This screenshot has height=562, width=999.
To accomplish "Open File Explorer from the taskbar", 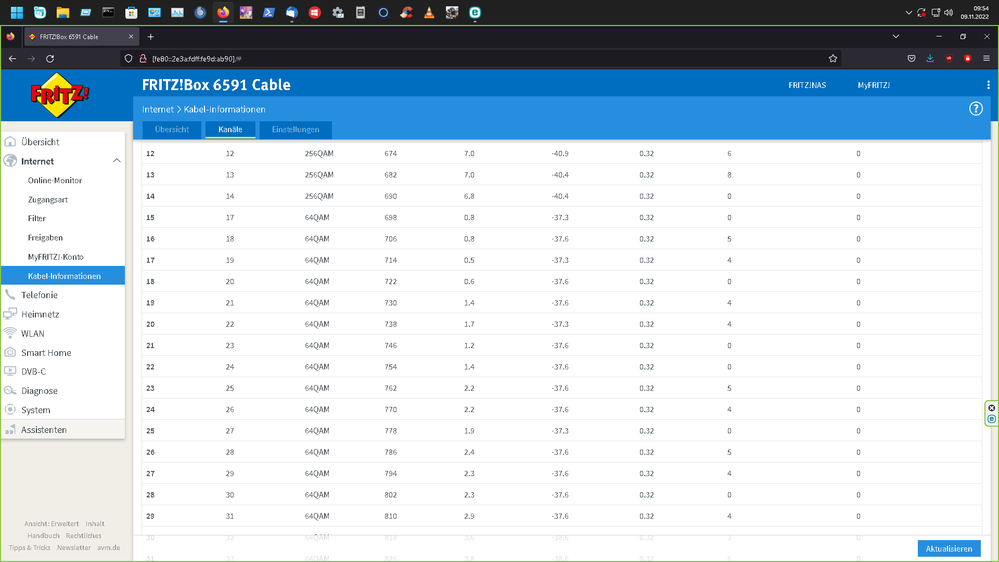I will click(x=62, y=12).
